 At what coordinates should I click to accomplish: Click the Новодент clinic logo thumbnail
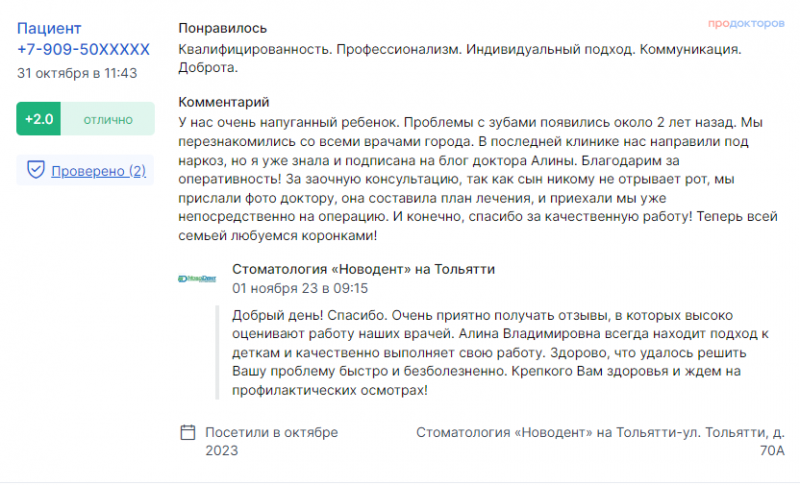tap(197, 278)
